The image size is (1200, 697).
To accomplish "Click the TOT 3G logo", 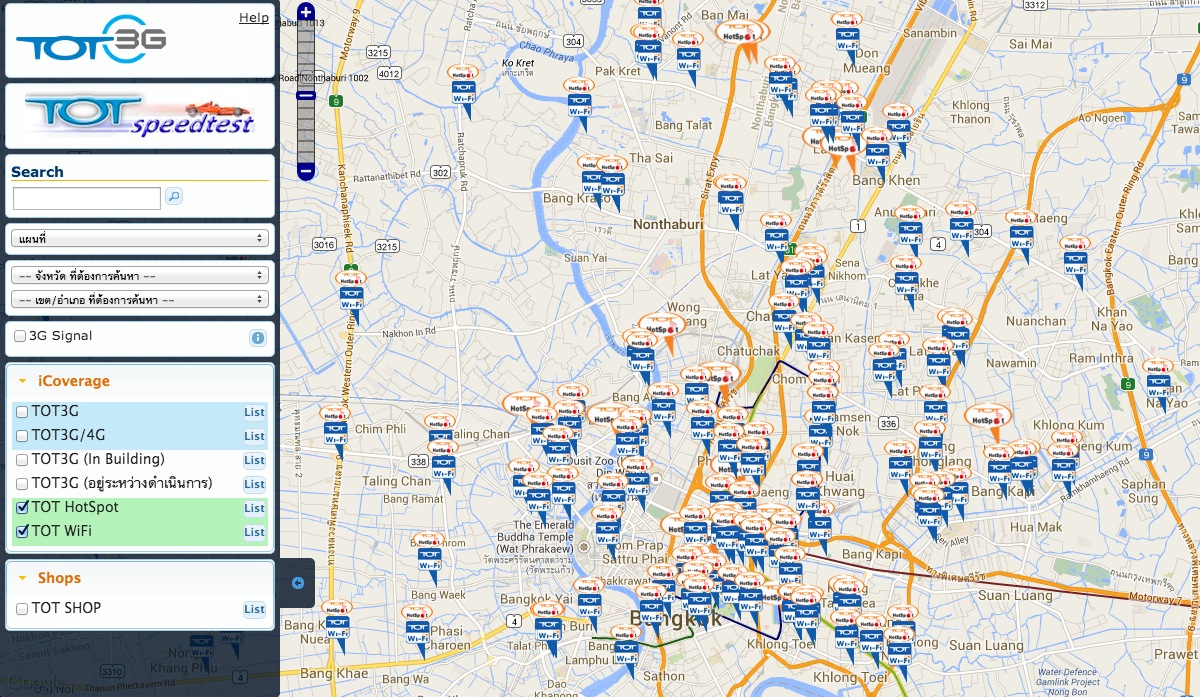I will click(91, 41).
